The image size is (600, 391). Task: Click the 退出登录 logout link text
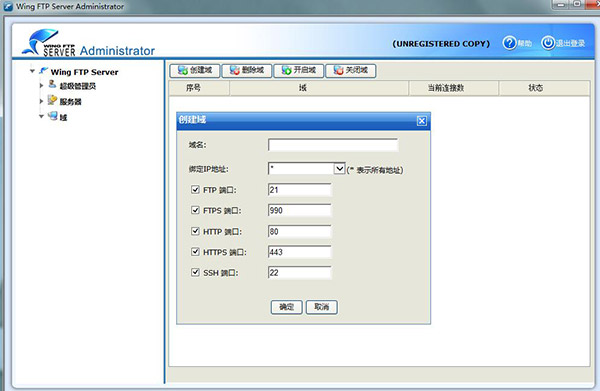[x=571, y=44]
